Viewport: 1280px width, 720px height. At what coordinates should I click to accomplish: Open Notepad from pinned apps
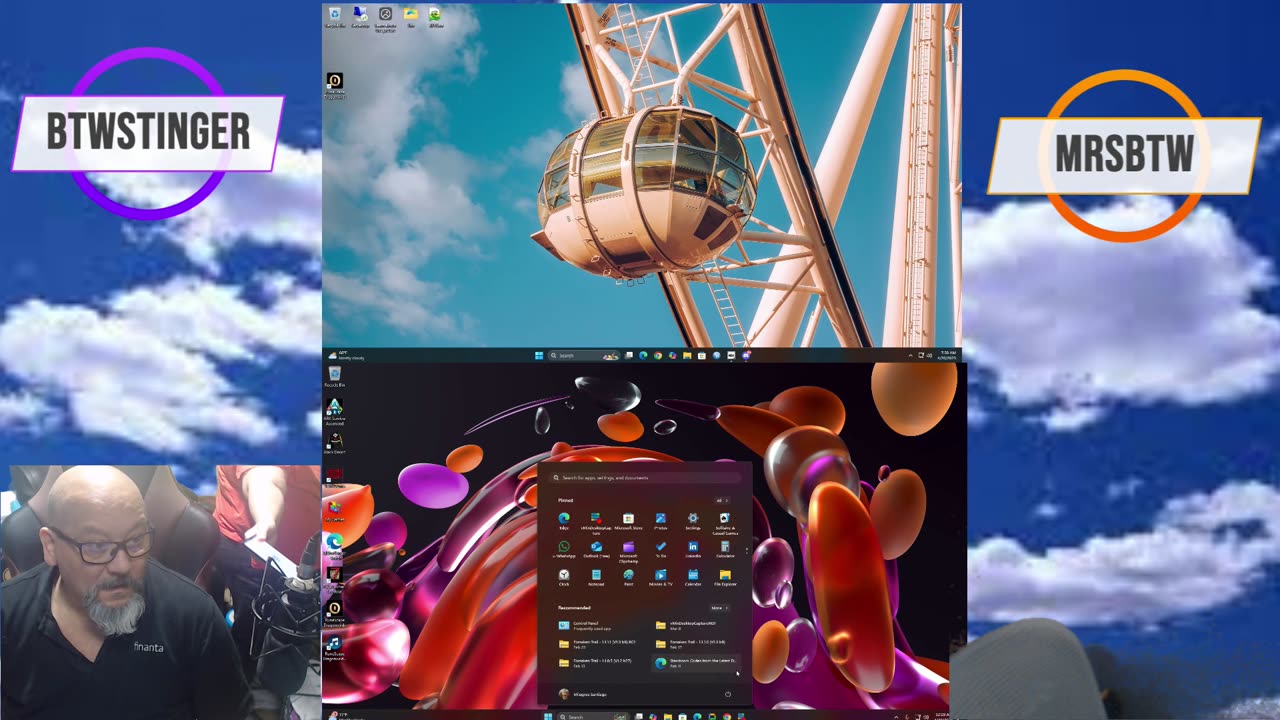coord(596,578)
